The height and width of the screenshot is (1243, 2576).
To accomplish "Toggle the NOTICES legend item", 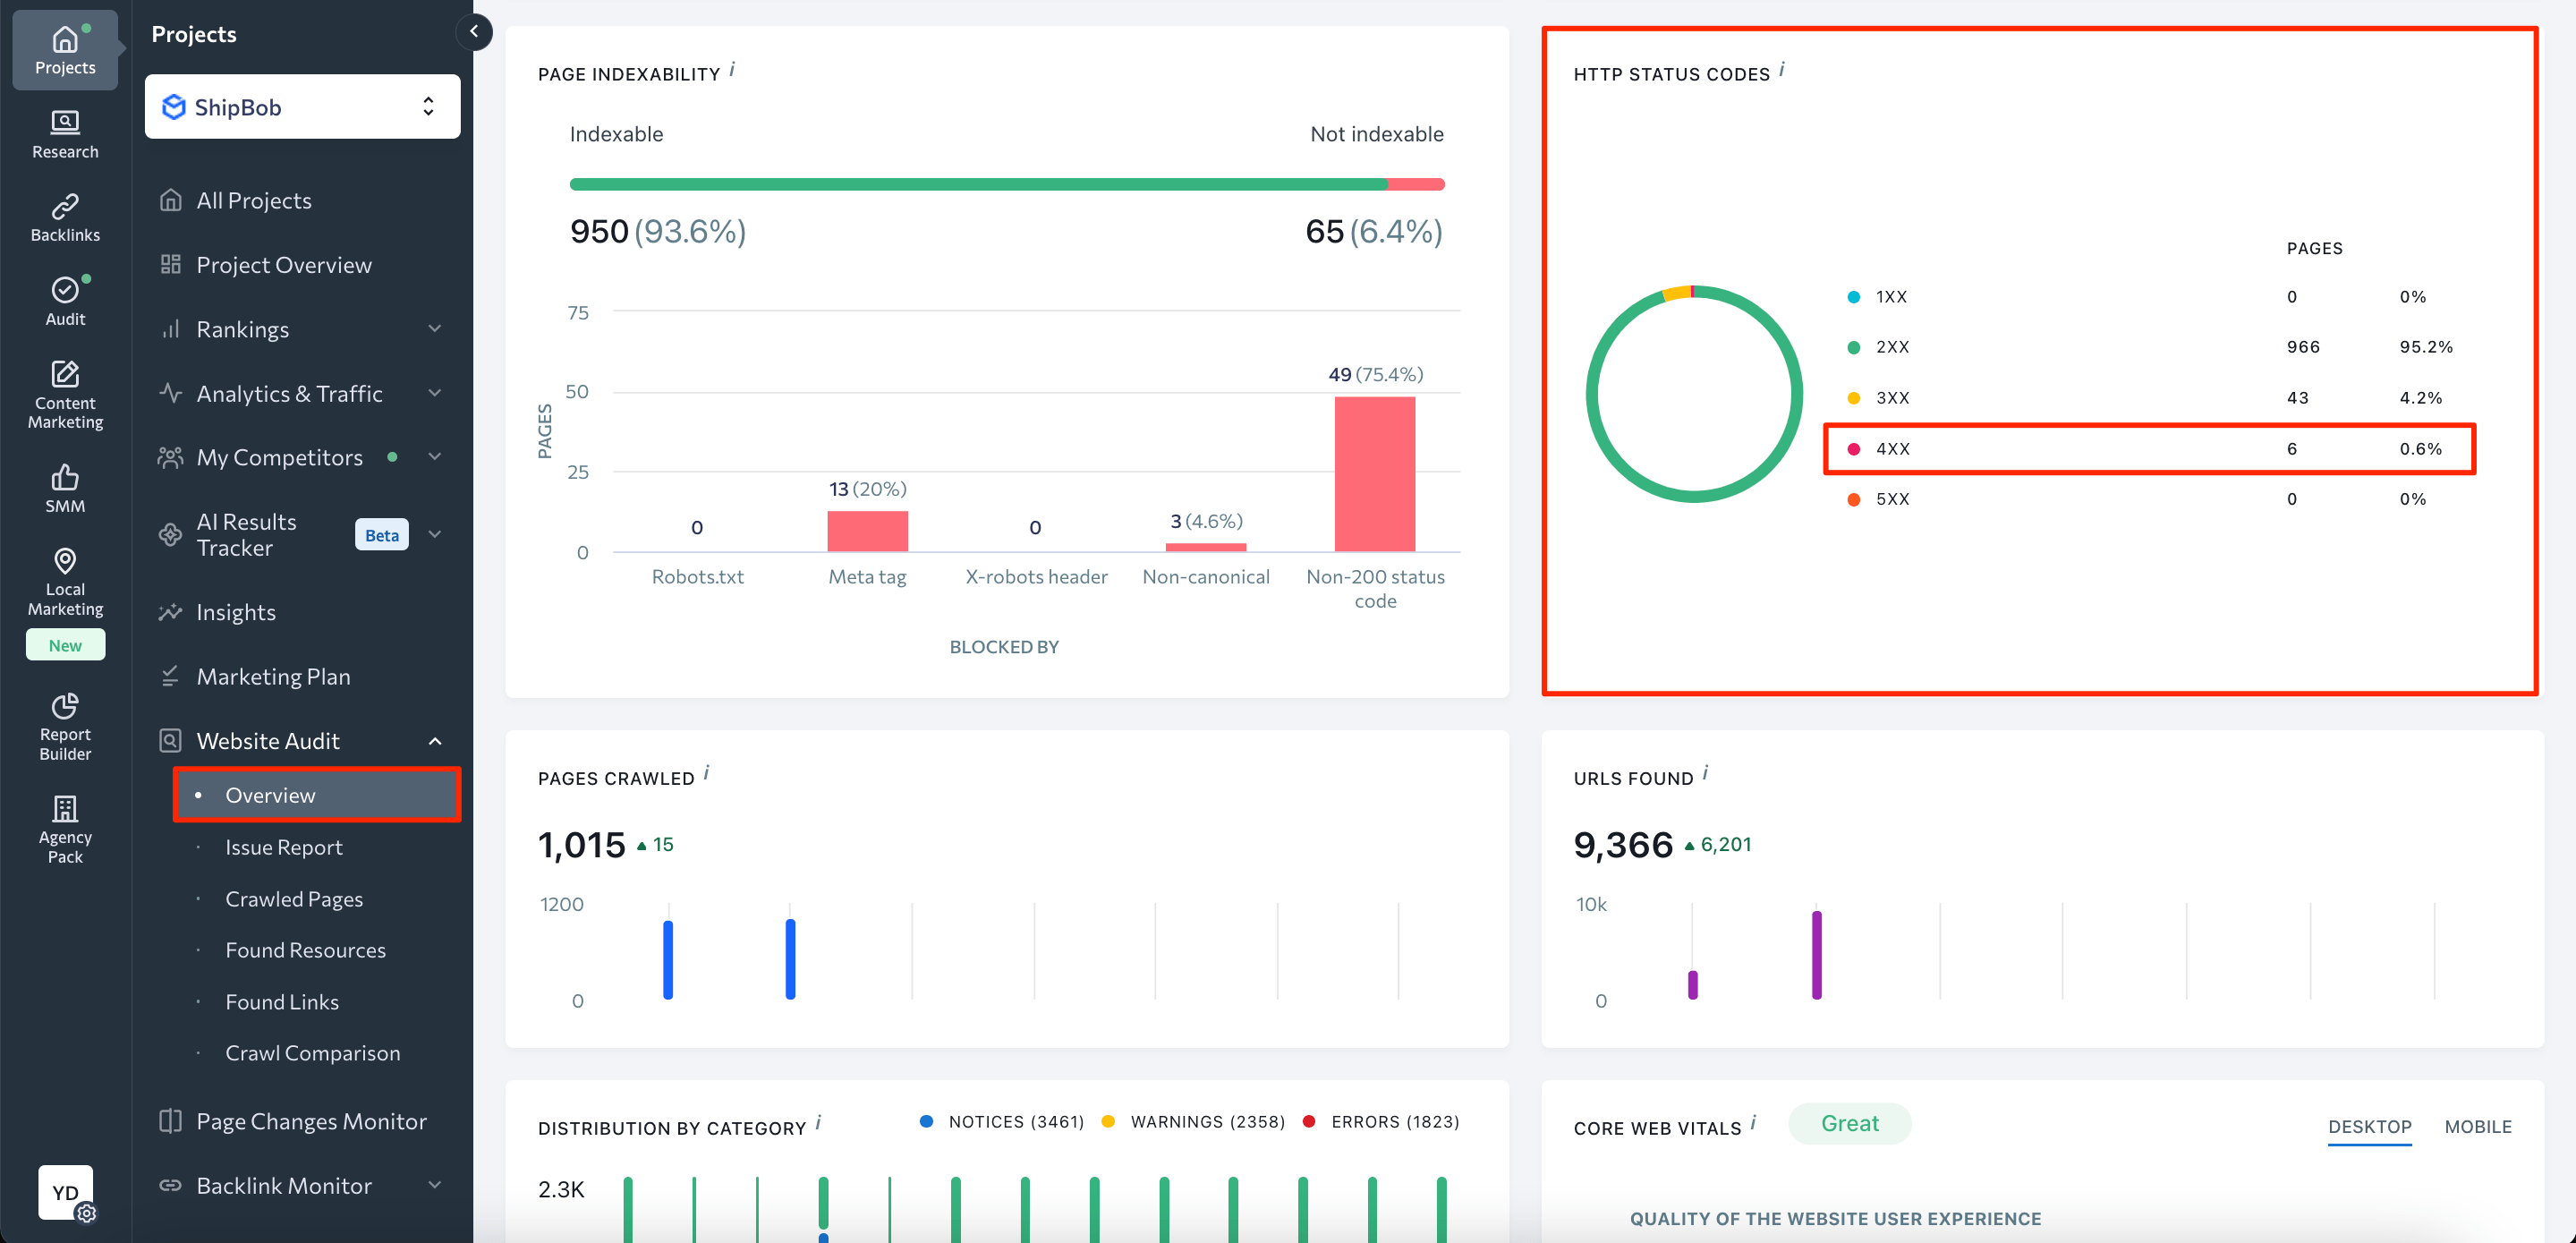I will pyautogui.click(x=1002, y=1122).
